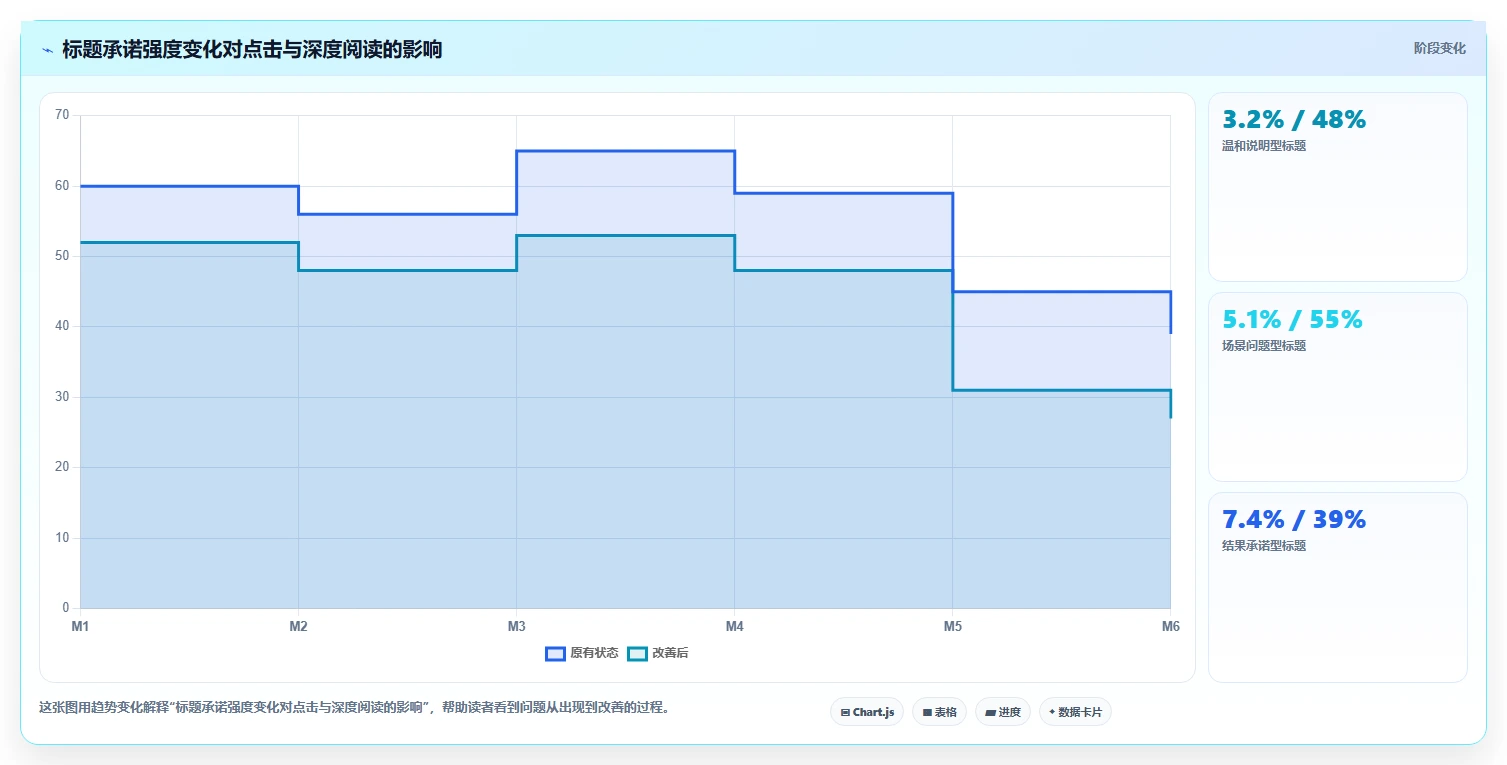Click the 7.4% / 39% value
Viewport: 1507px width, 765px height.
click(x=1294, y=519)
